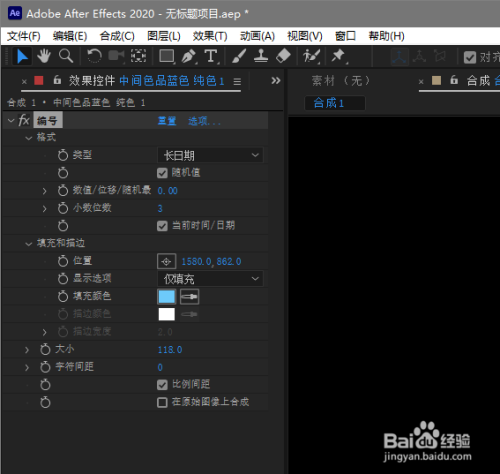Screen dimensions: 500x474
Task: Toggle stopwatch for 填充颜色 property
Action: coord(63,296)
